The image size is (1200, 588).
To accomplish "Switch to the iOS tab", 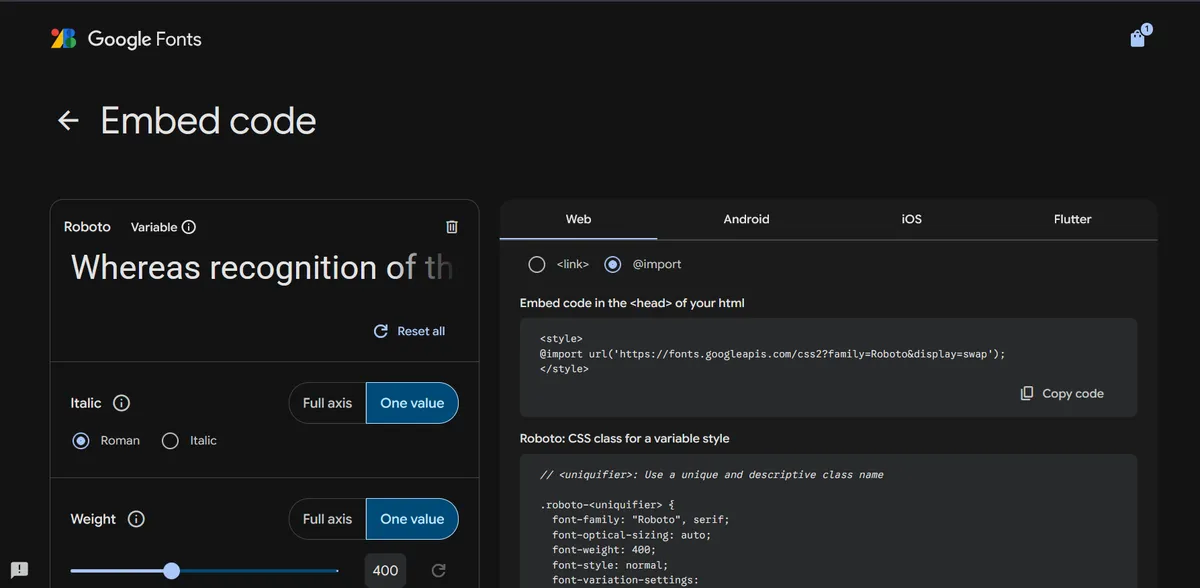I will [911, 219].
